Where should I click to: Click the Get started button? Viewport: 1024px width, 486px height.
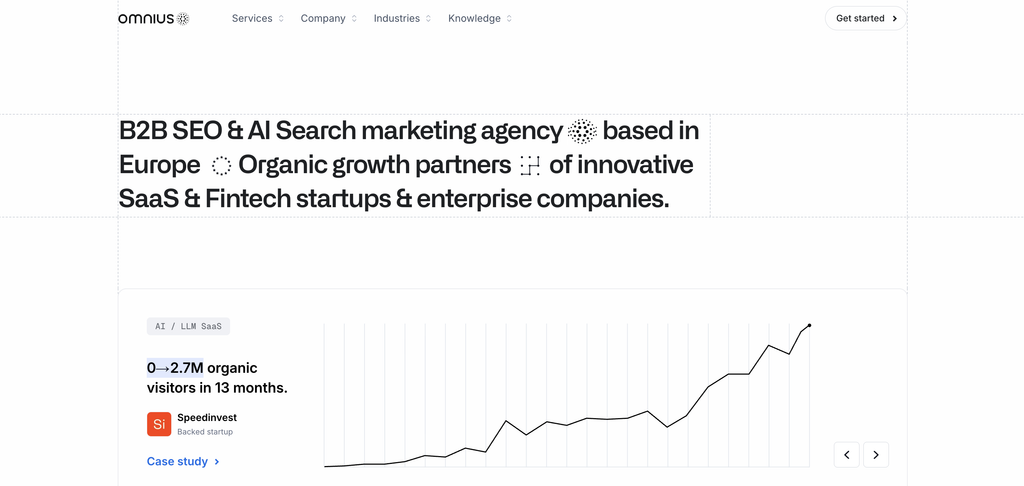click(x=866, y=18)
